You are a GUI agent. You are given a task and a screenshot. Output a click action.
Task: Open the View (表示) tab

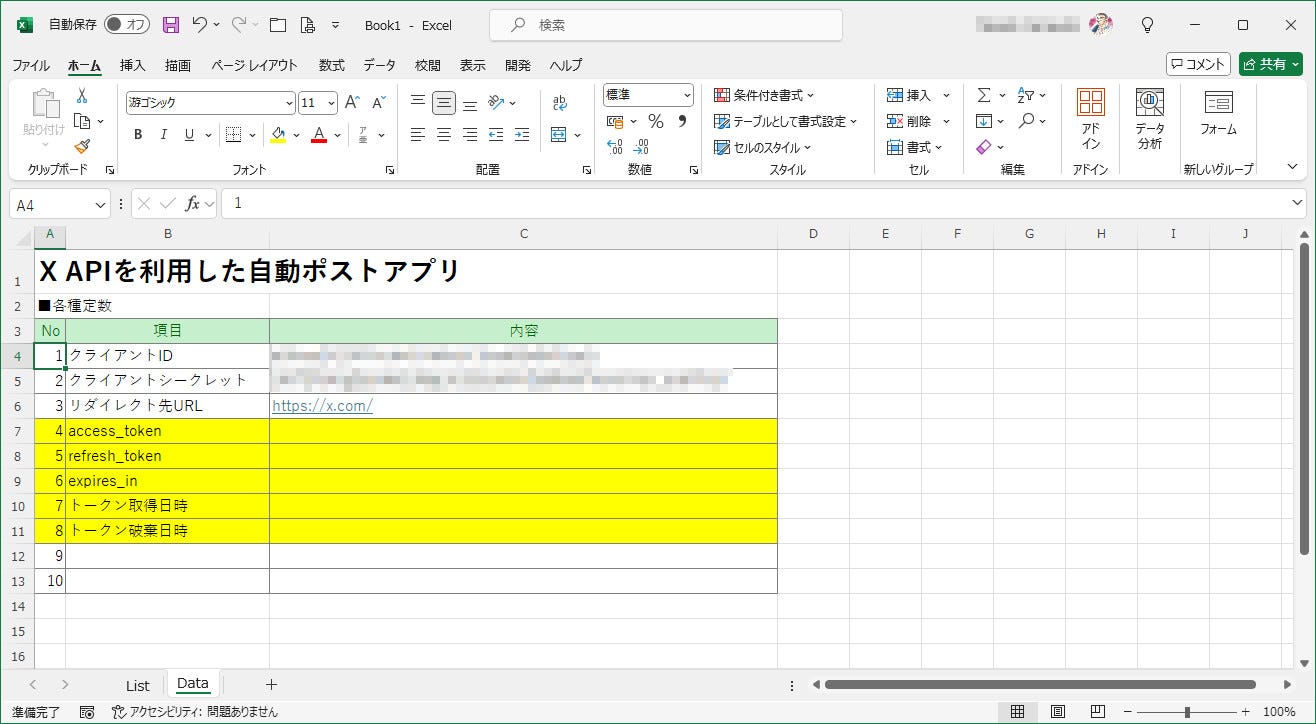pos(473,65)
